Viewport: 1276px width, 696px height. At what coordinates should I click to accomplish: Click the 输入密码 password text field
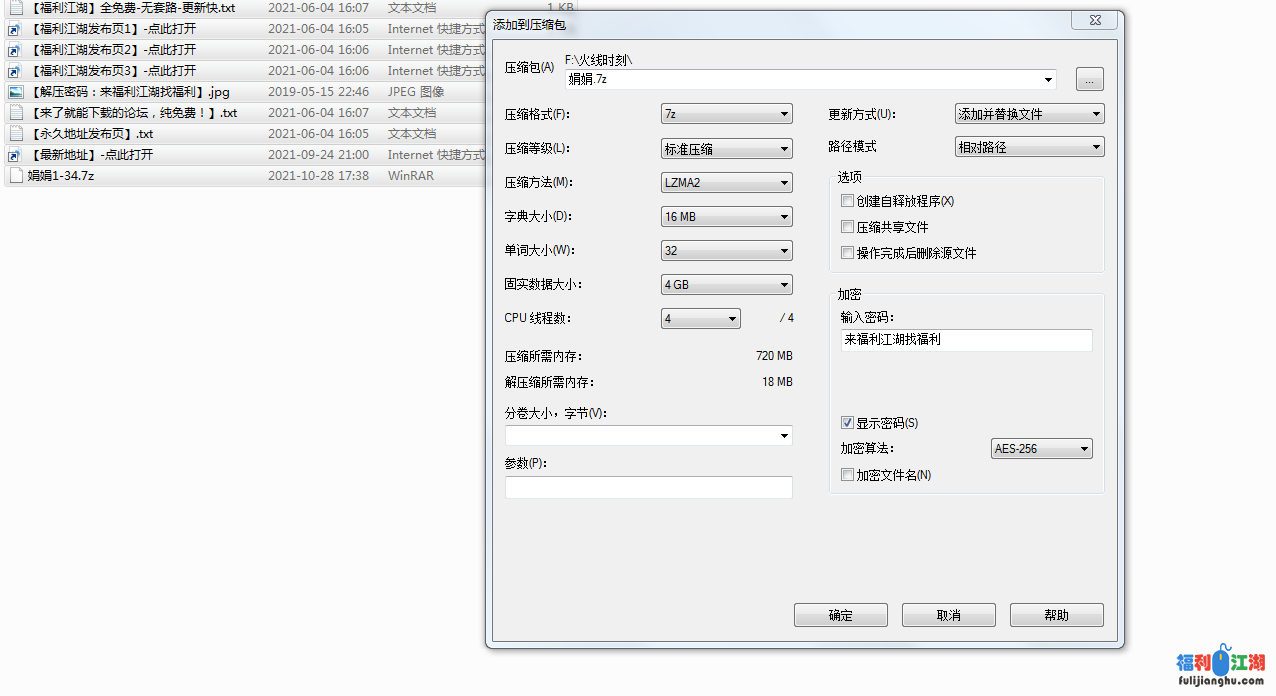click(x=966, y=340)
